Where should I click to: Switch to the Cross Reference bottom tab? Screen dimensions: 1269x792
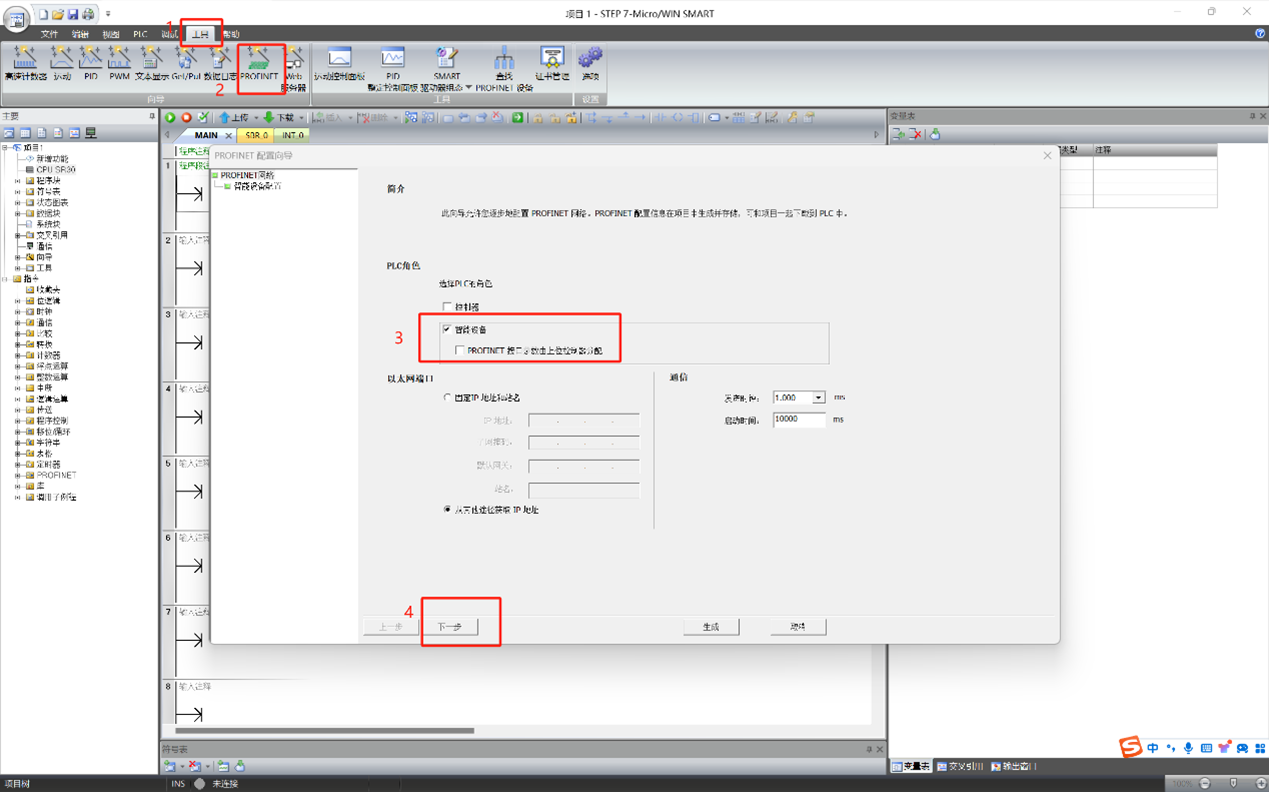pyautogui.click(x=960, y=766)
